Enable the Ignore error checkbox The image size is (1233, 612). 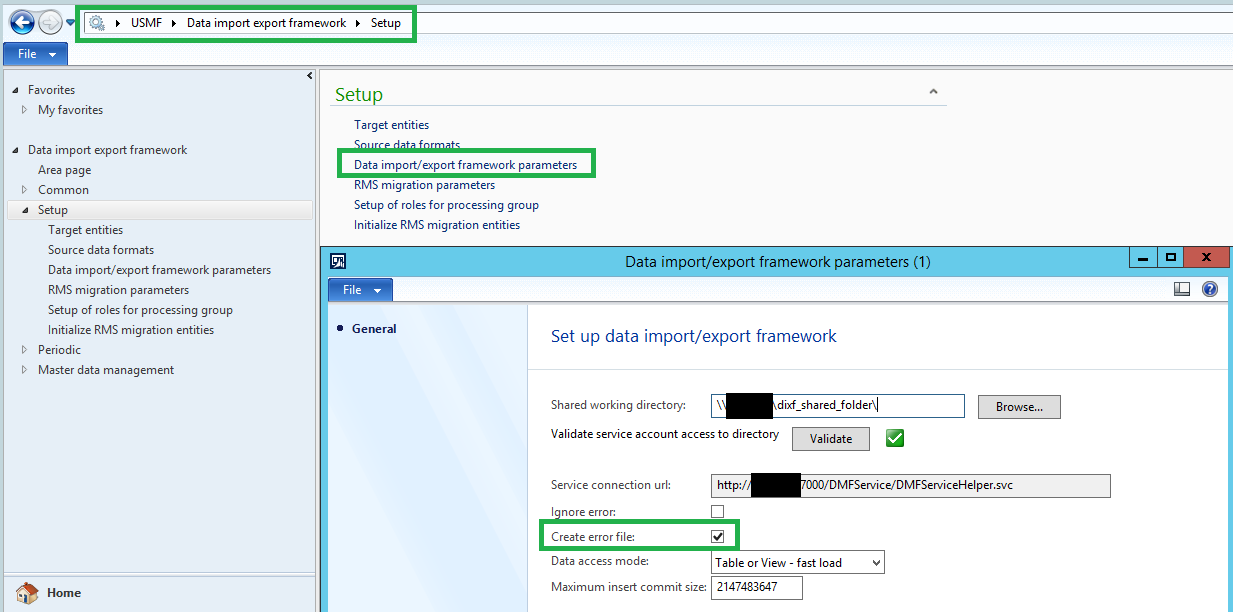click(717, 511)
